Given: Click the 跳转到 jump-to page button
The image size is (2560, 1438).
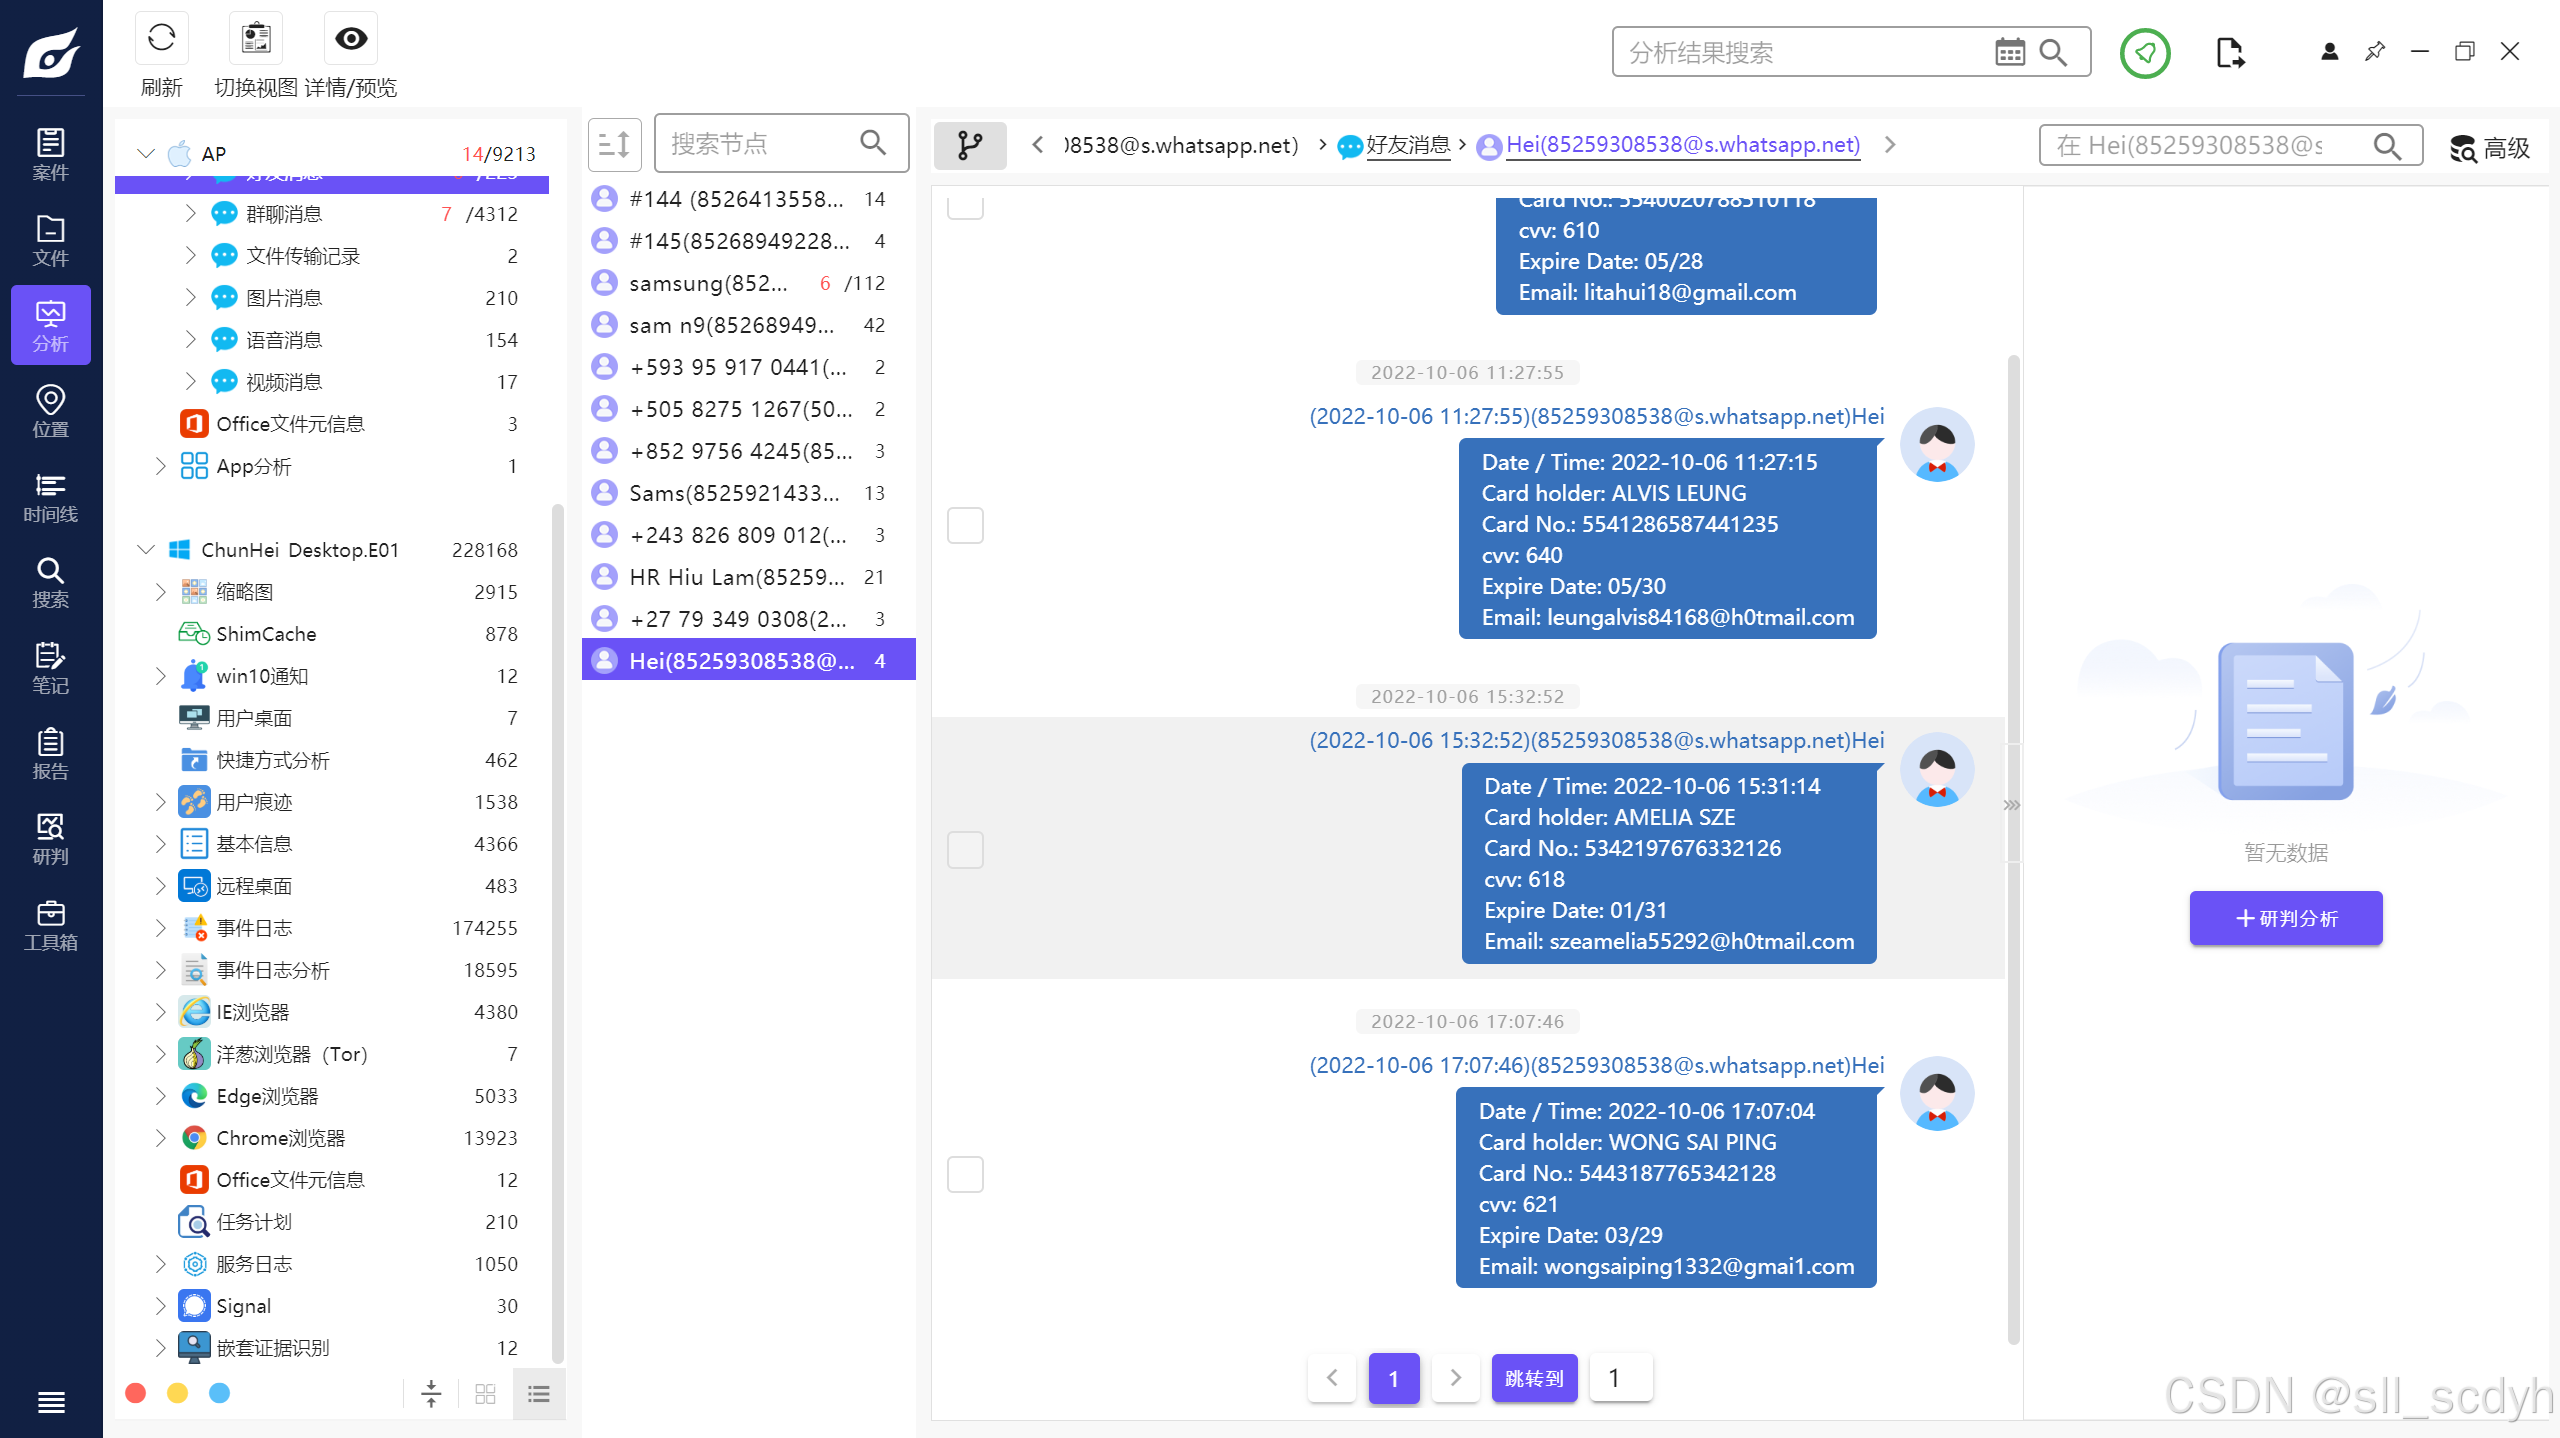Looking at the screenshot, I should pyautogui.click(x=1533, y=1378).
